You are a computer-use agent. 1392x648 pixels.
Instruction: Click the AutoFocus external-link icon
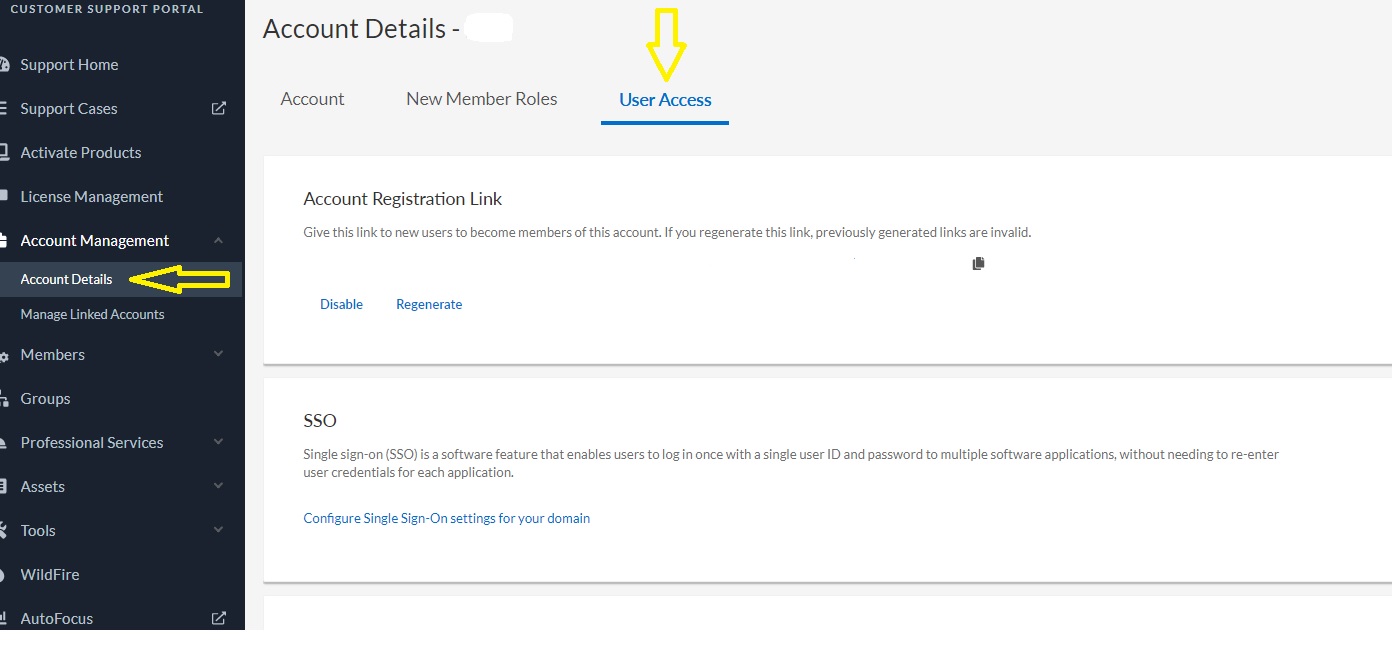[x=219, y=618]
